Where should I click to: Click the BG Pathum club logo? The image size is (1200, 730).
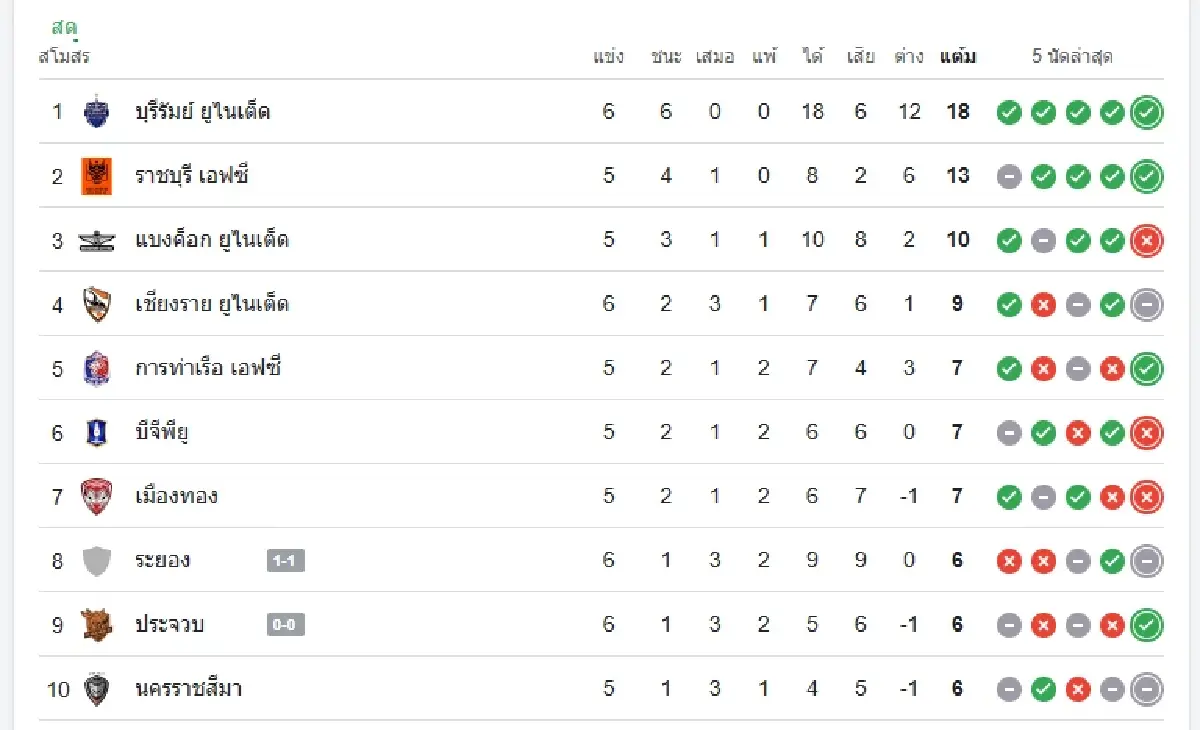click(96, 432)
